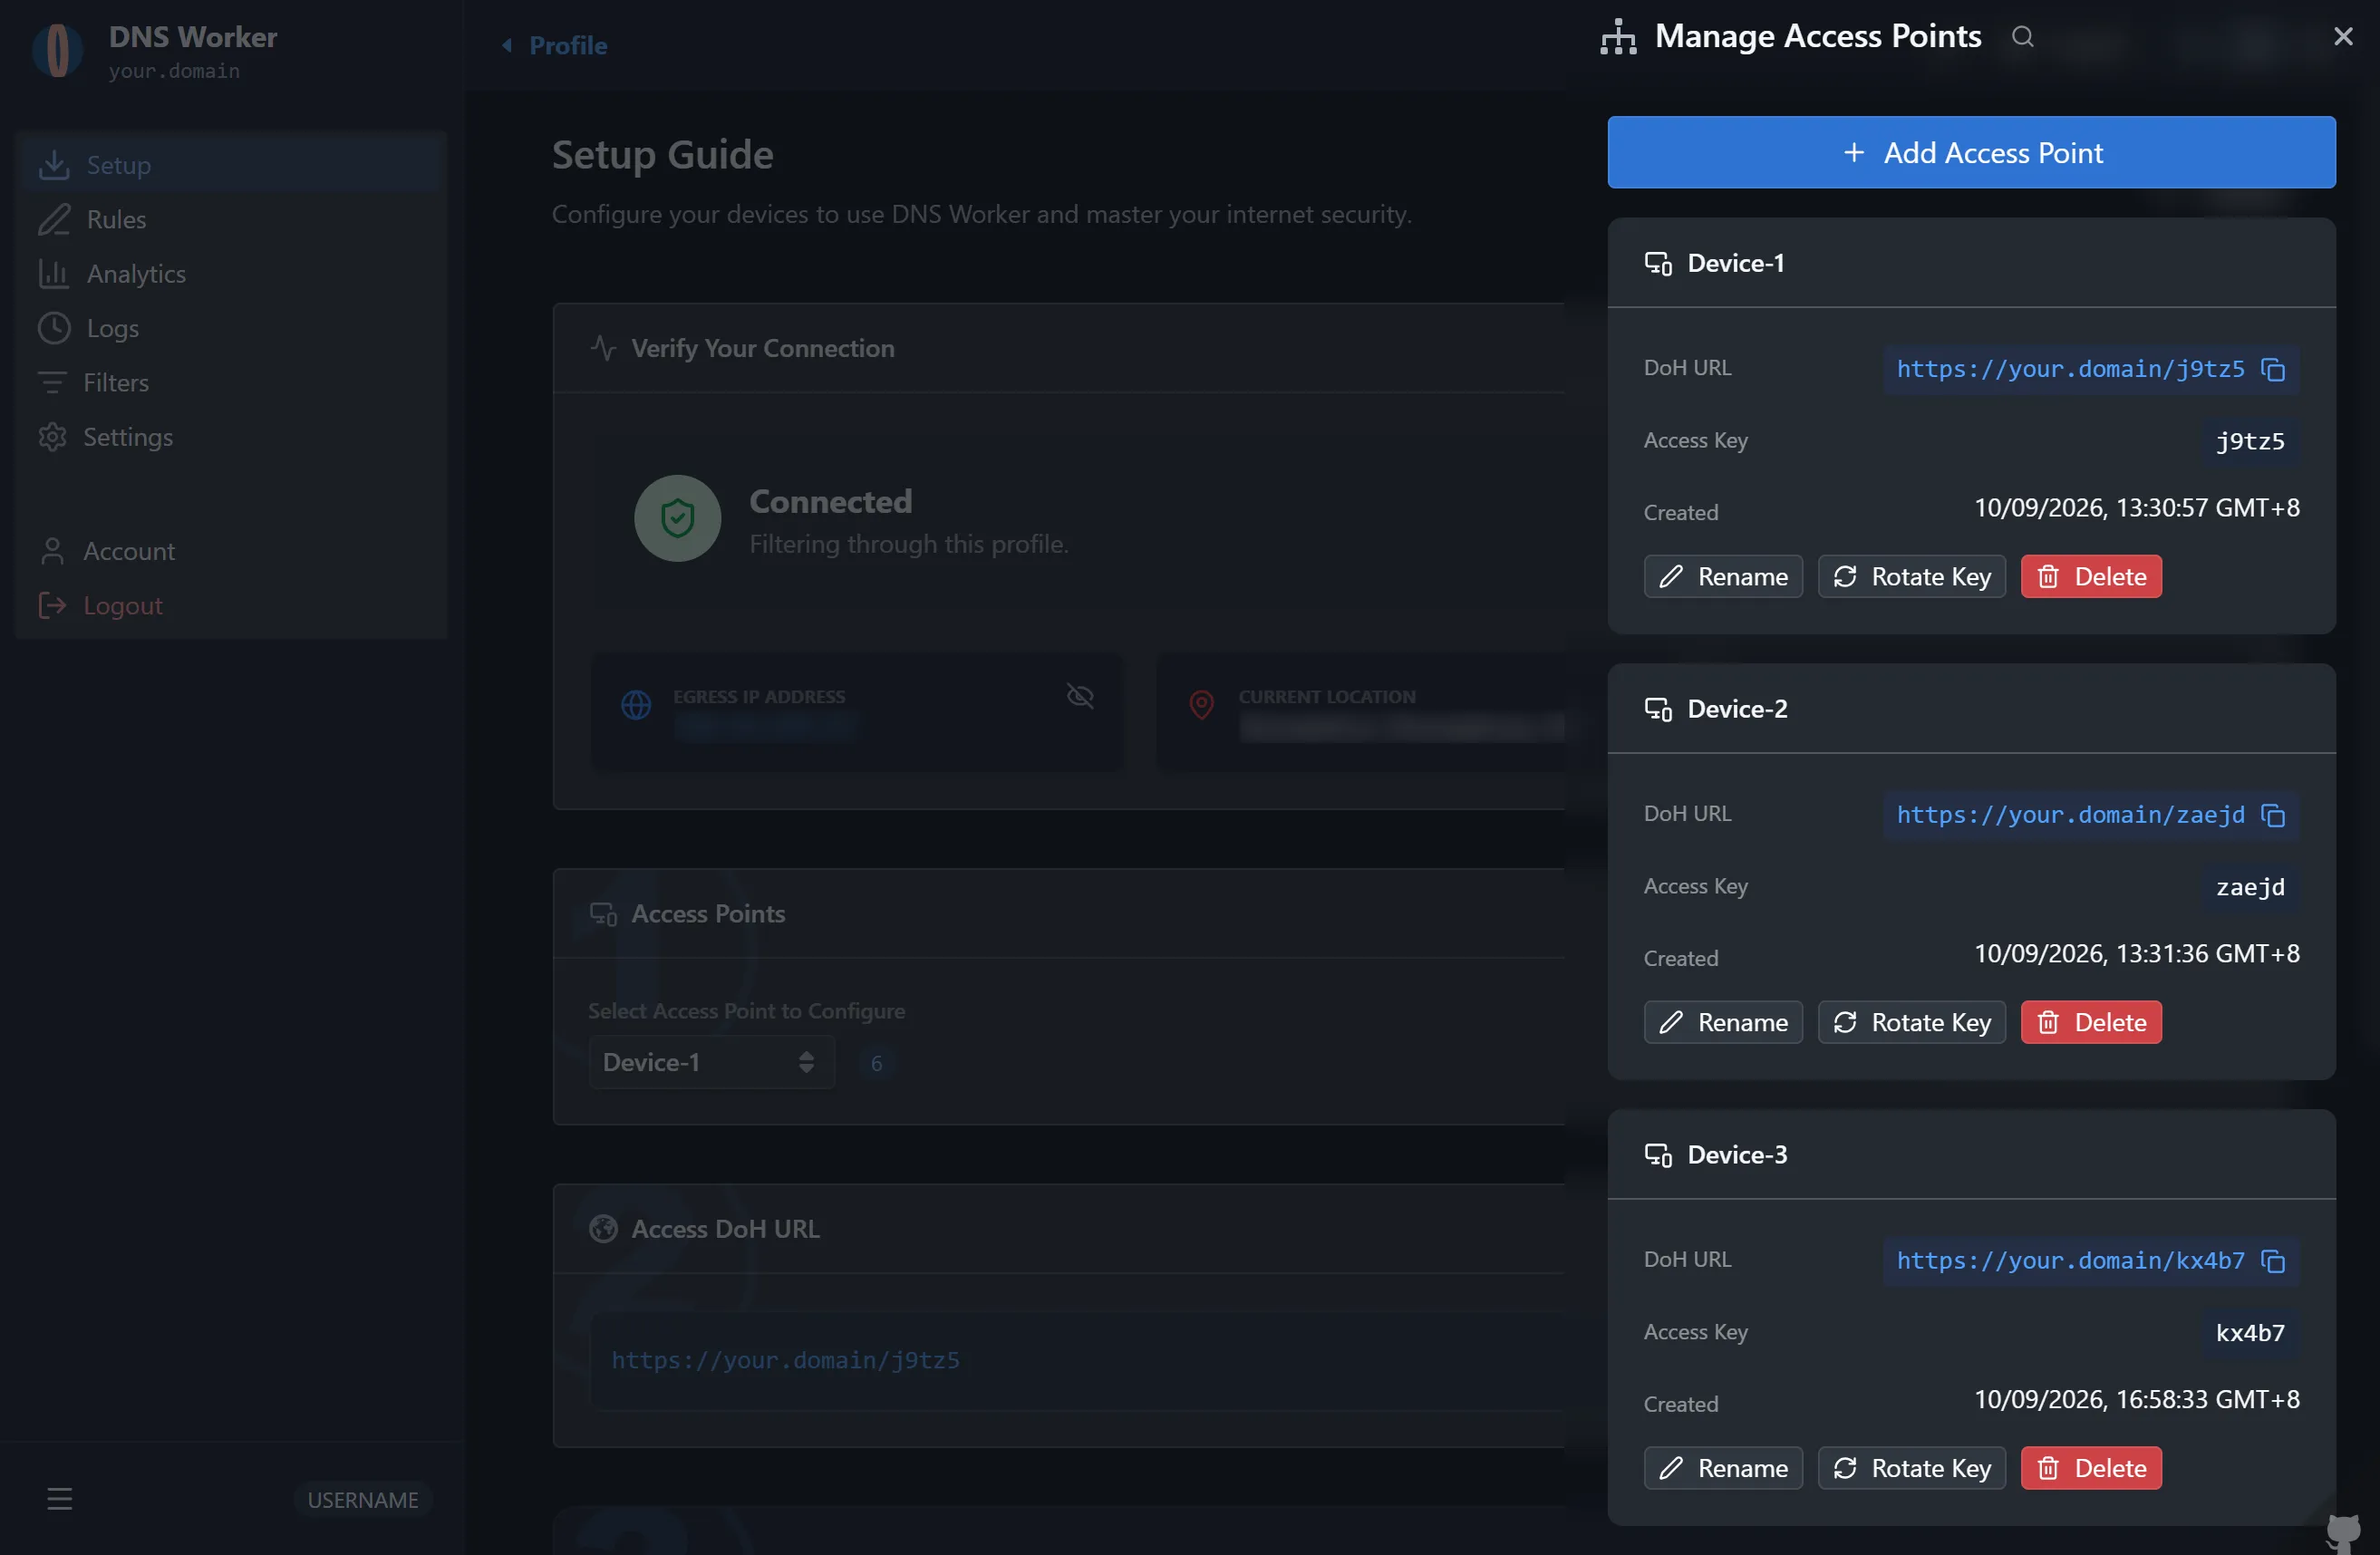Open Setup in the sidebar
Screen dimensions: 2380x1555
pyautogui.click(x=231, y=165)
